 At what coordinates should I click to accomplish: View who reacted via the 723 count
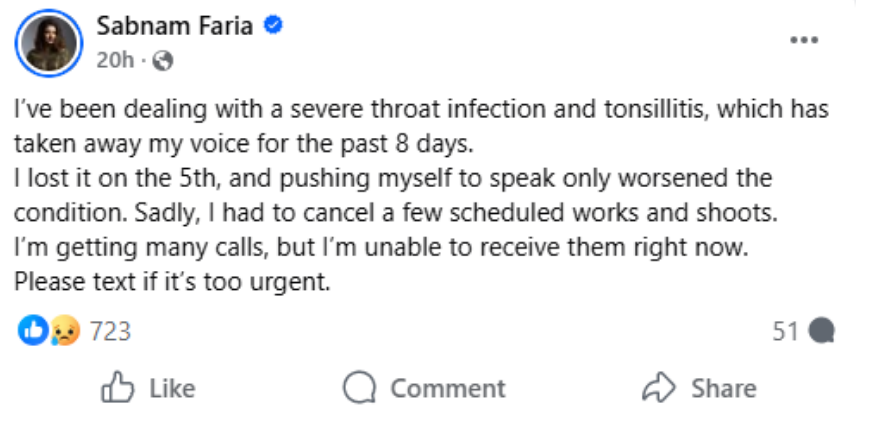tap(110, 330)
